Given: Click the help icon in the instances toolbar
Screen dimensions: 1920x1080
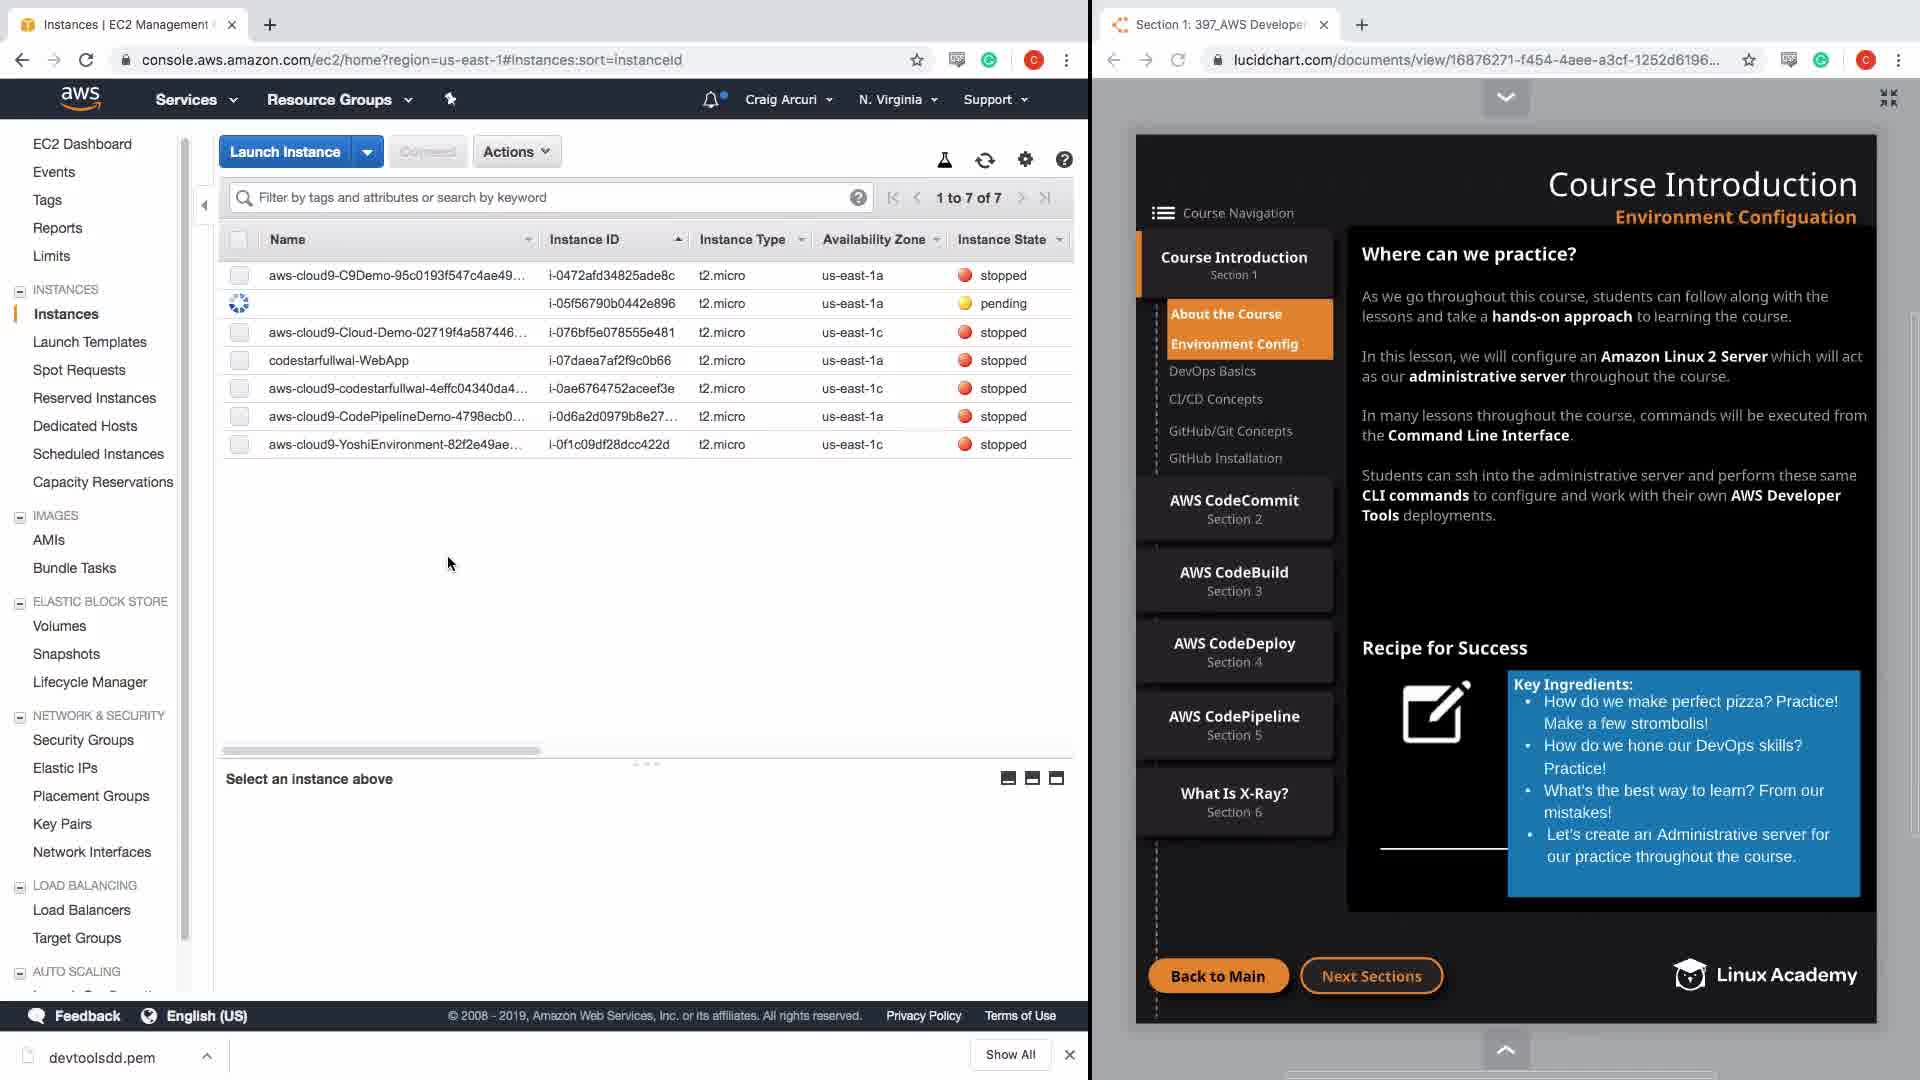Looking at the screenshot, I should 1064,160.
